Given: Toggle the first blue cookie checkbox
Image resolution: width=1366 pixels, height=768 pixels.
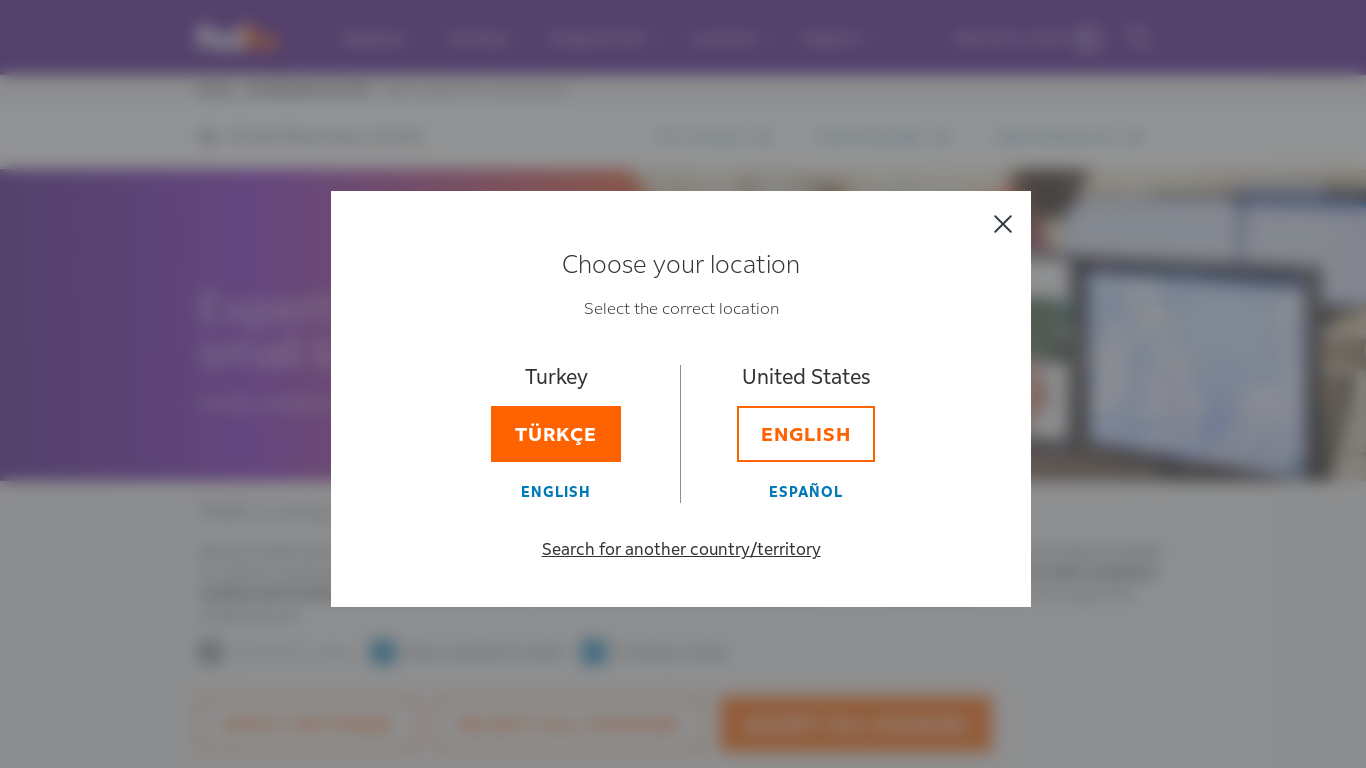Looking at the screenshot, I should [x=383, y=653].
